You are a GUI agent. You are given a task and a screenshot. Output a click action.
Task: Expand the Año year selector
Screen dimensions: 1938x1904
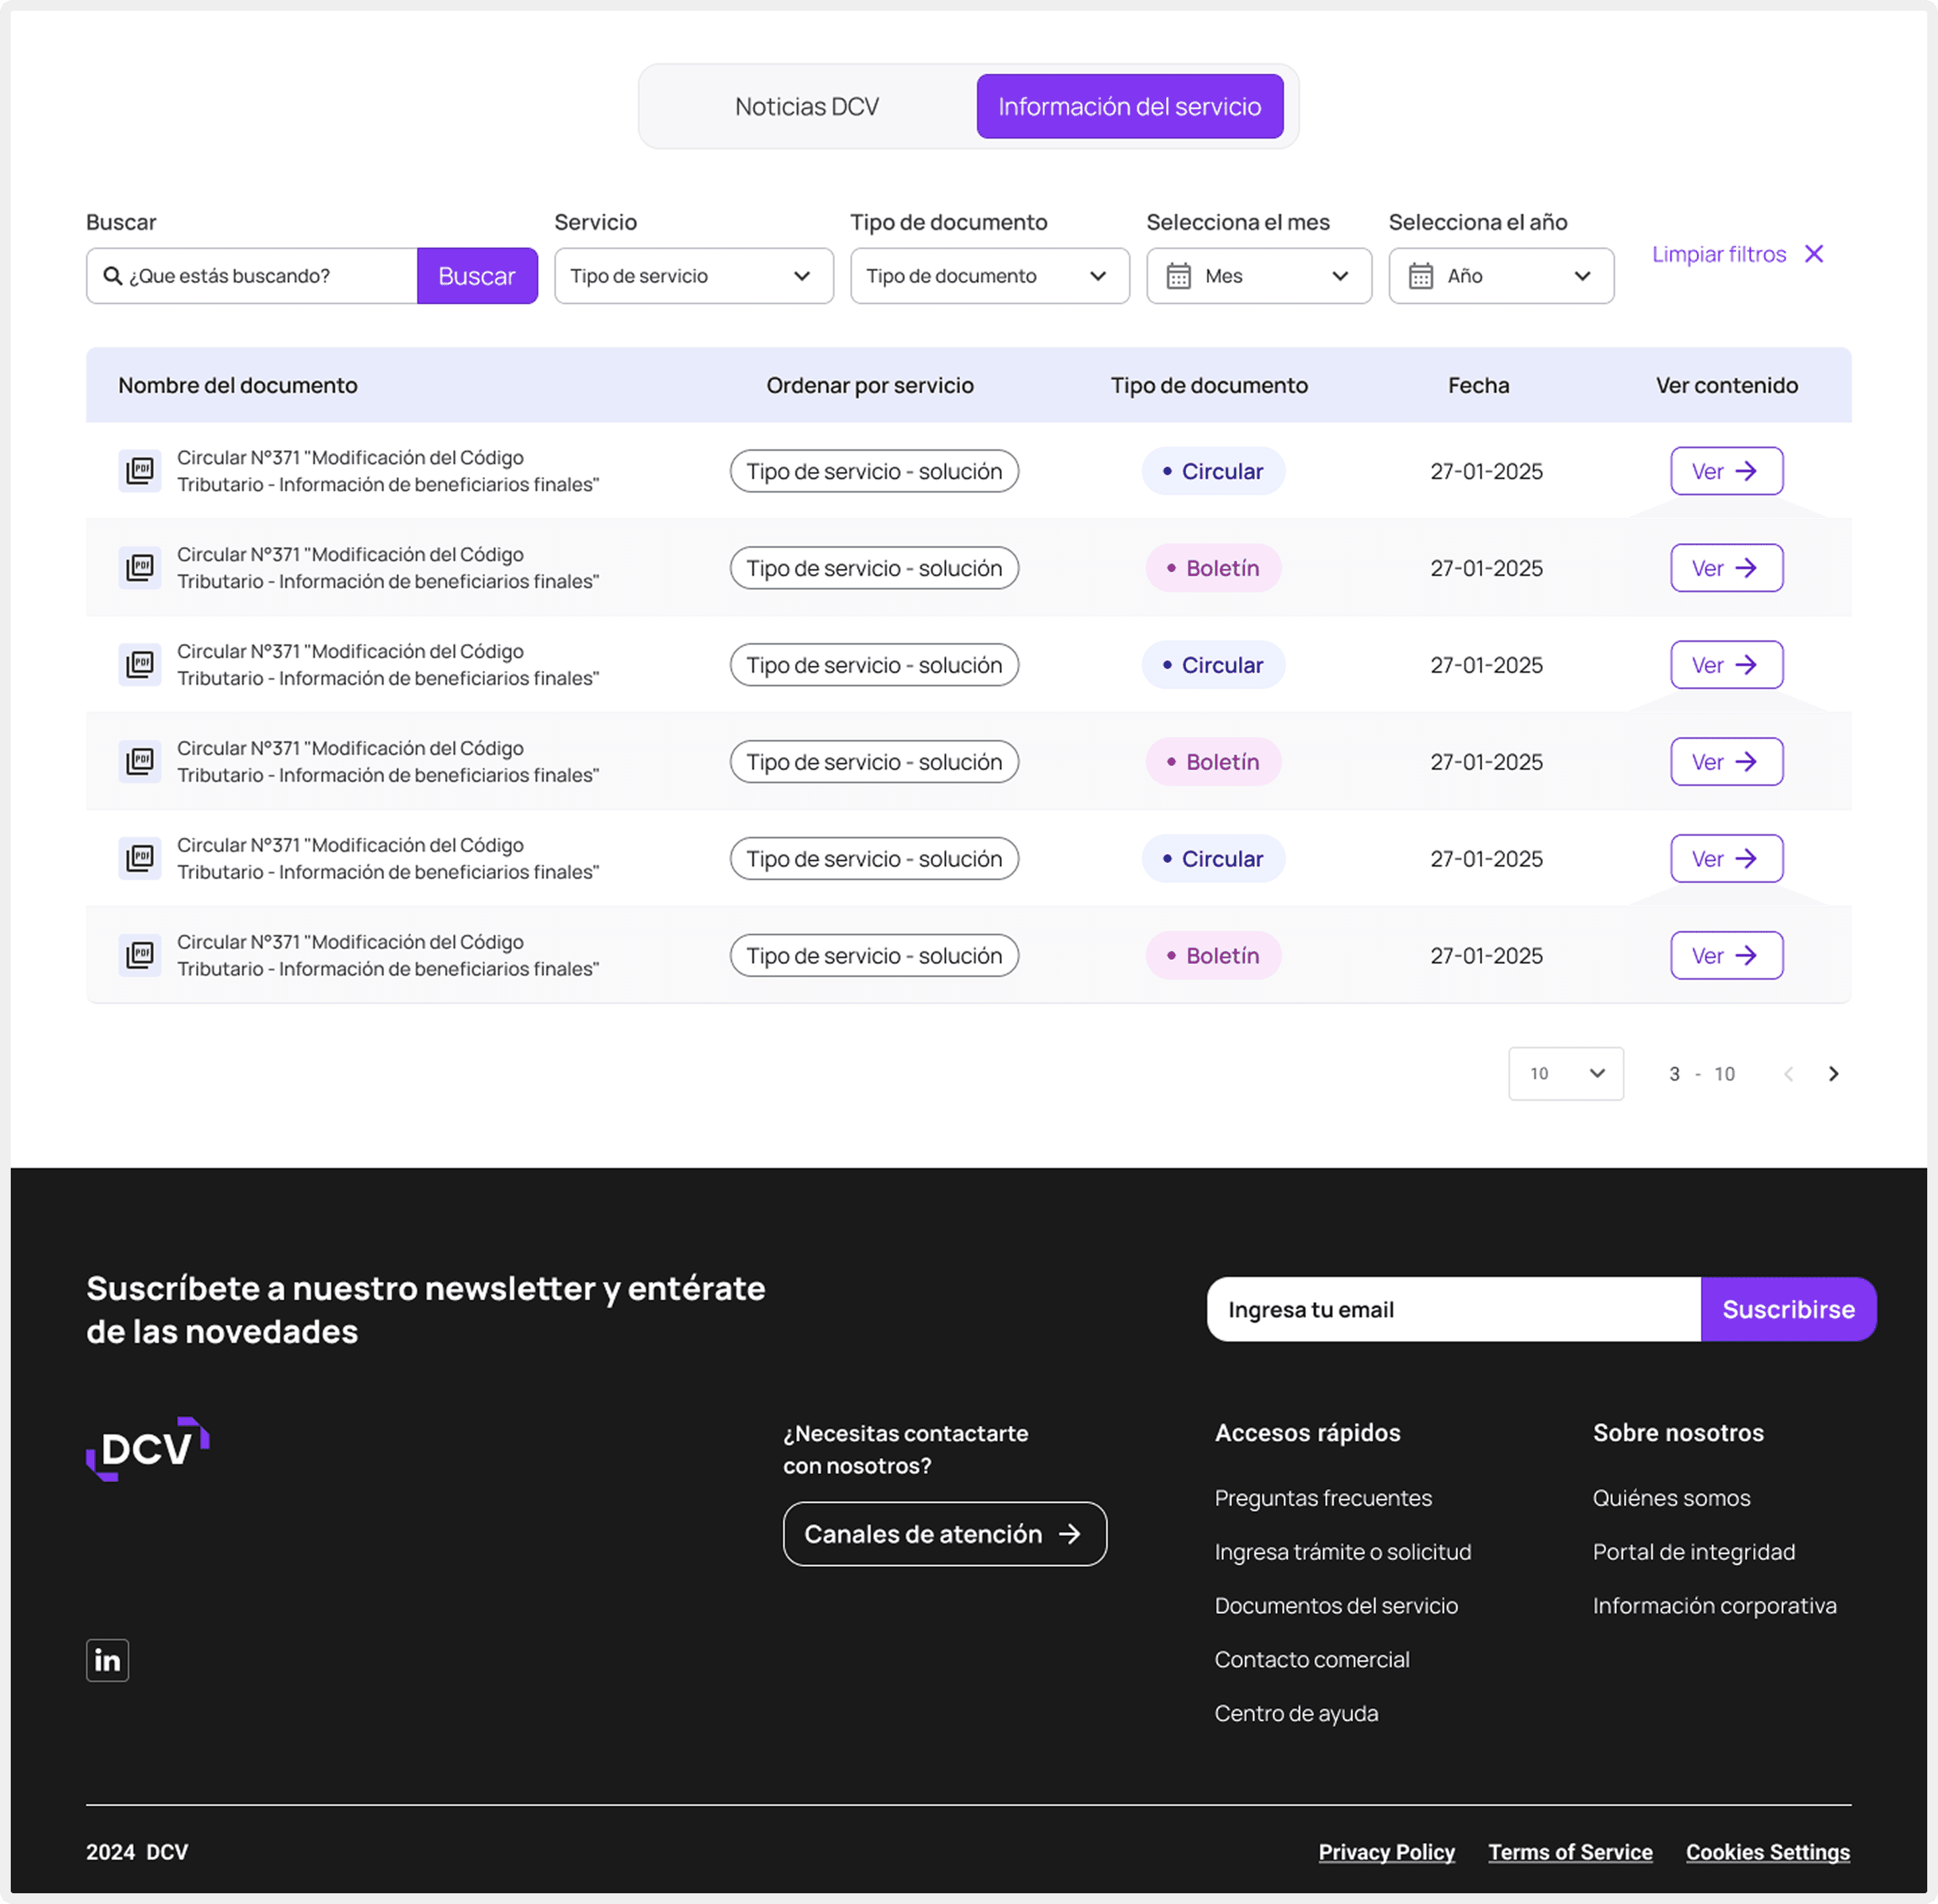(1500, 276)
